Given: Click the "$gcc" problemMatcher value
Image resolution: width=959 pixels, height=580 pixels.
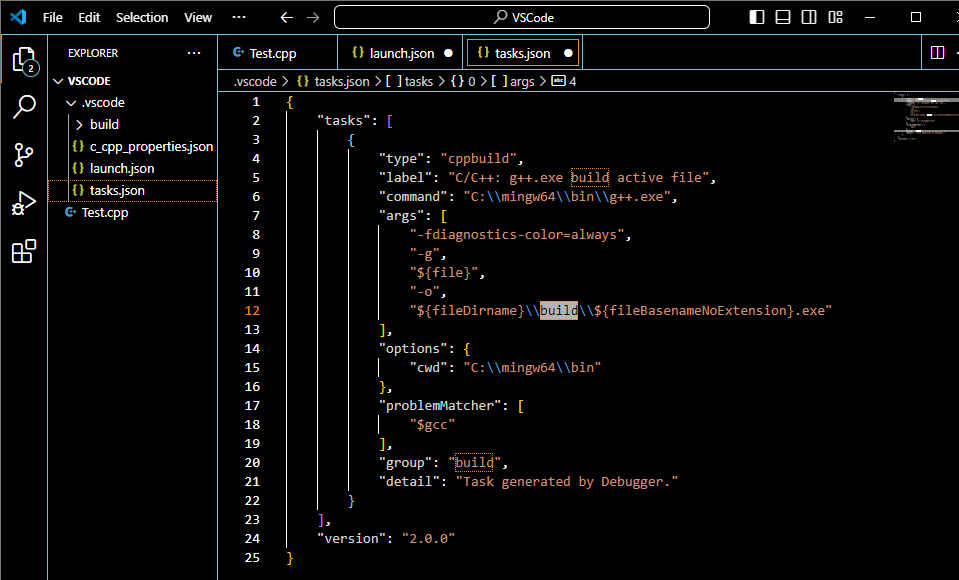Looking at the screenshot, I should [432, 424].
